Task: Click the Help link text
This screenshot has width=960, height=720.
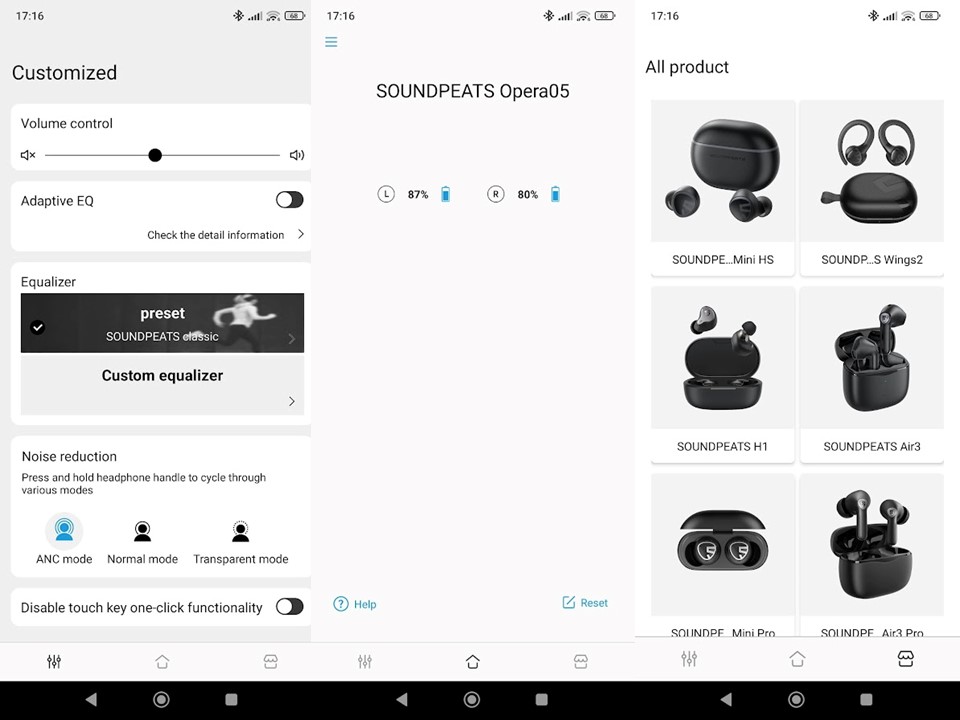Action: (x=365, y=604)
